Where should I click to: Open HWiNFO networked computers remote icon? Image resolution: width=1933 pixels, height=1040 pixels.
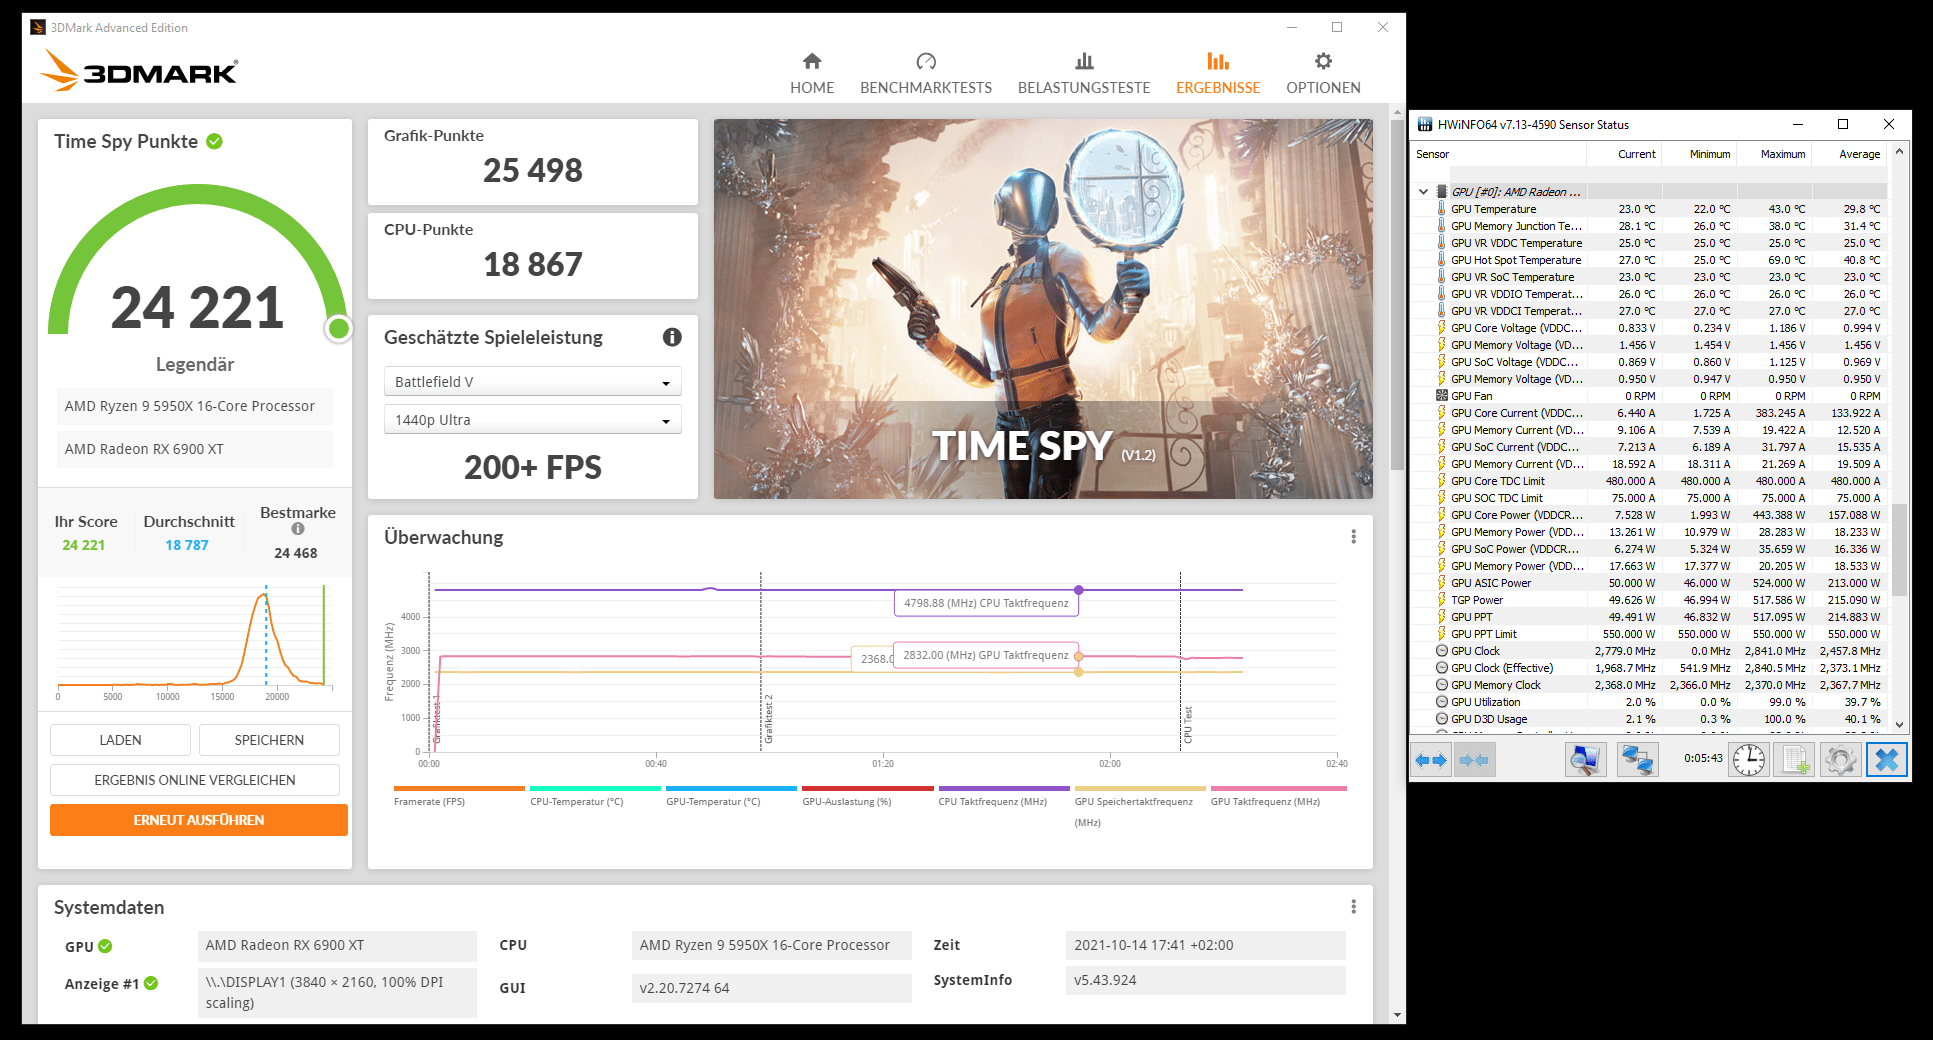pos(1637,760)
